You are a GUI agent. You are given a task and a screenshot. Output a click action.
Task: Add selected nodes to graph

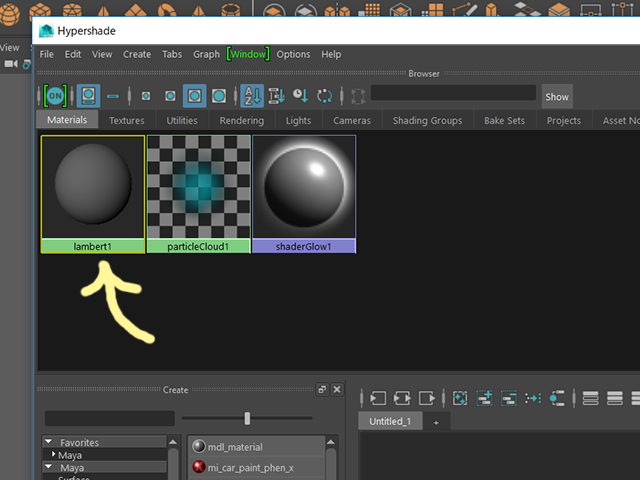(484, 398)
